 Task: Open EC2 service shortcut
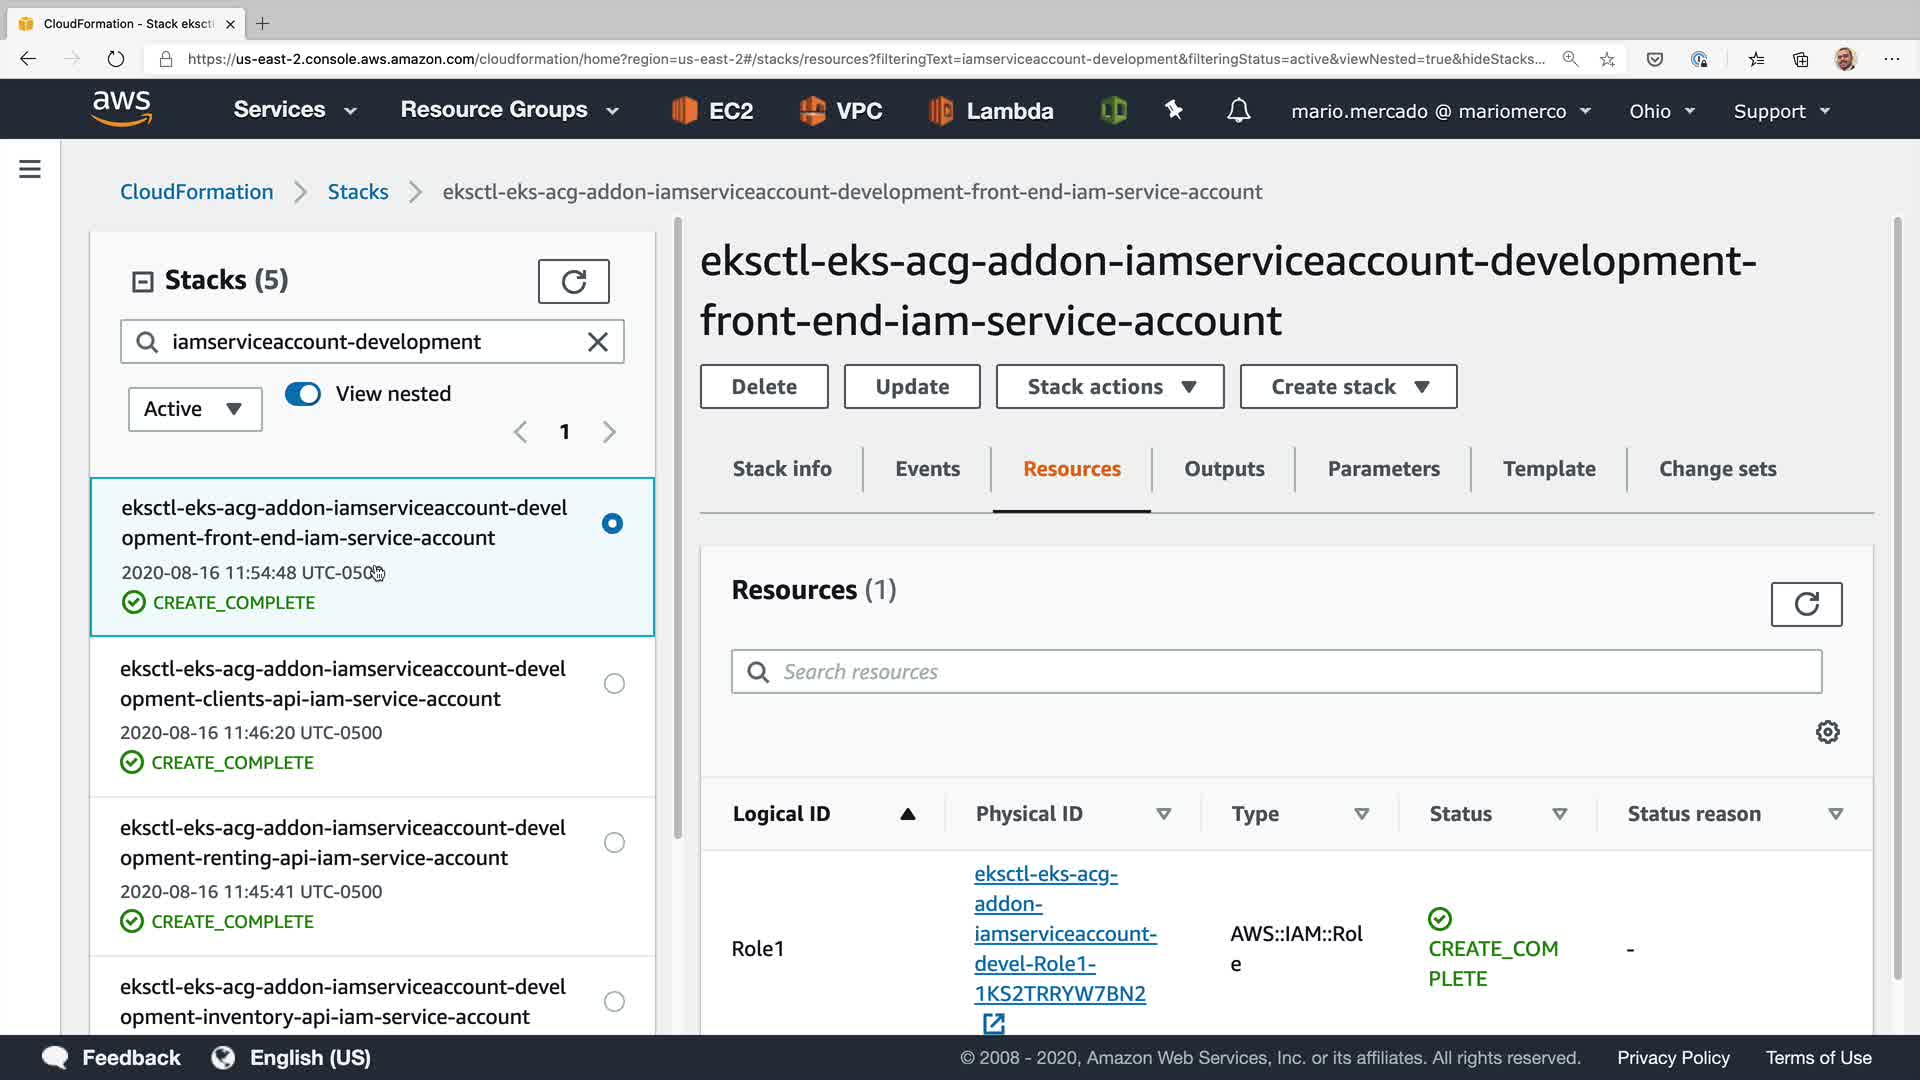click(712, 110)
